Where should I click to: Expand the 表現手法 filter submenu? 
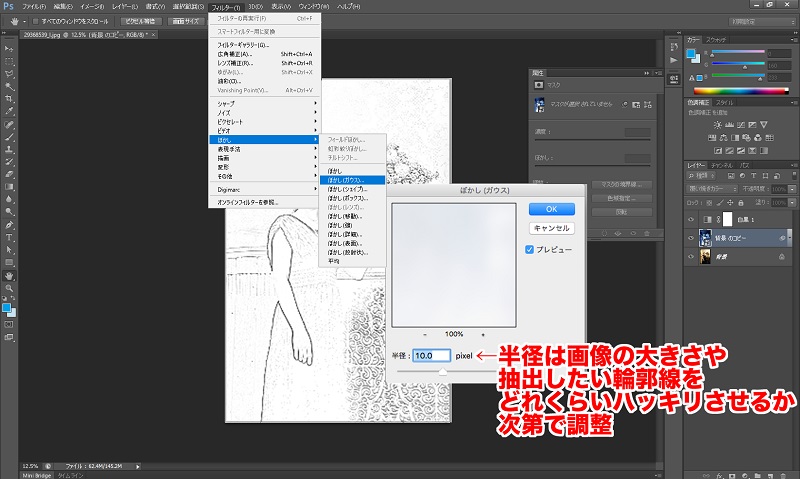click(265, 149)
